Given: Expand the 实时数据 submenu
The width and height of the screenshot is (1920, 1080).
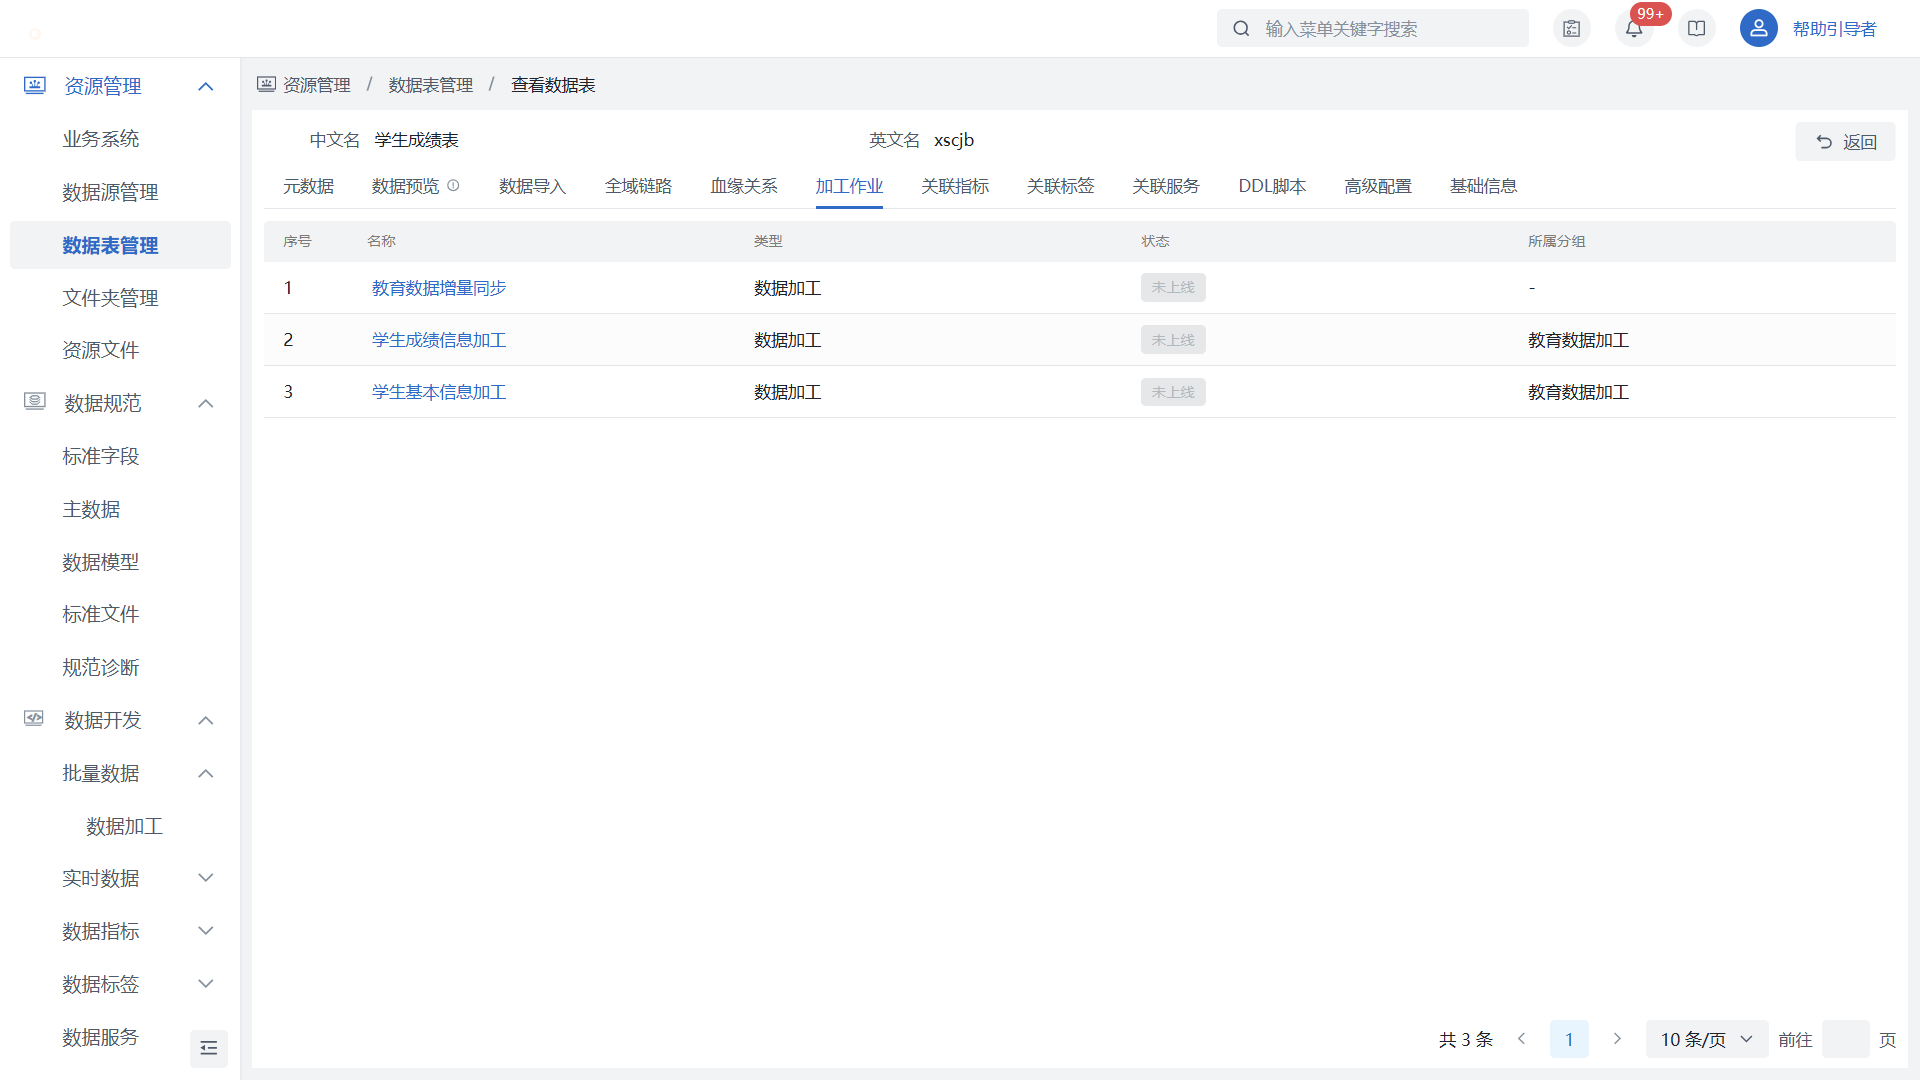Looking at the screenshot, I should point(206,878).
